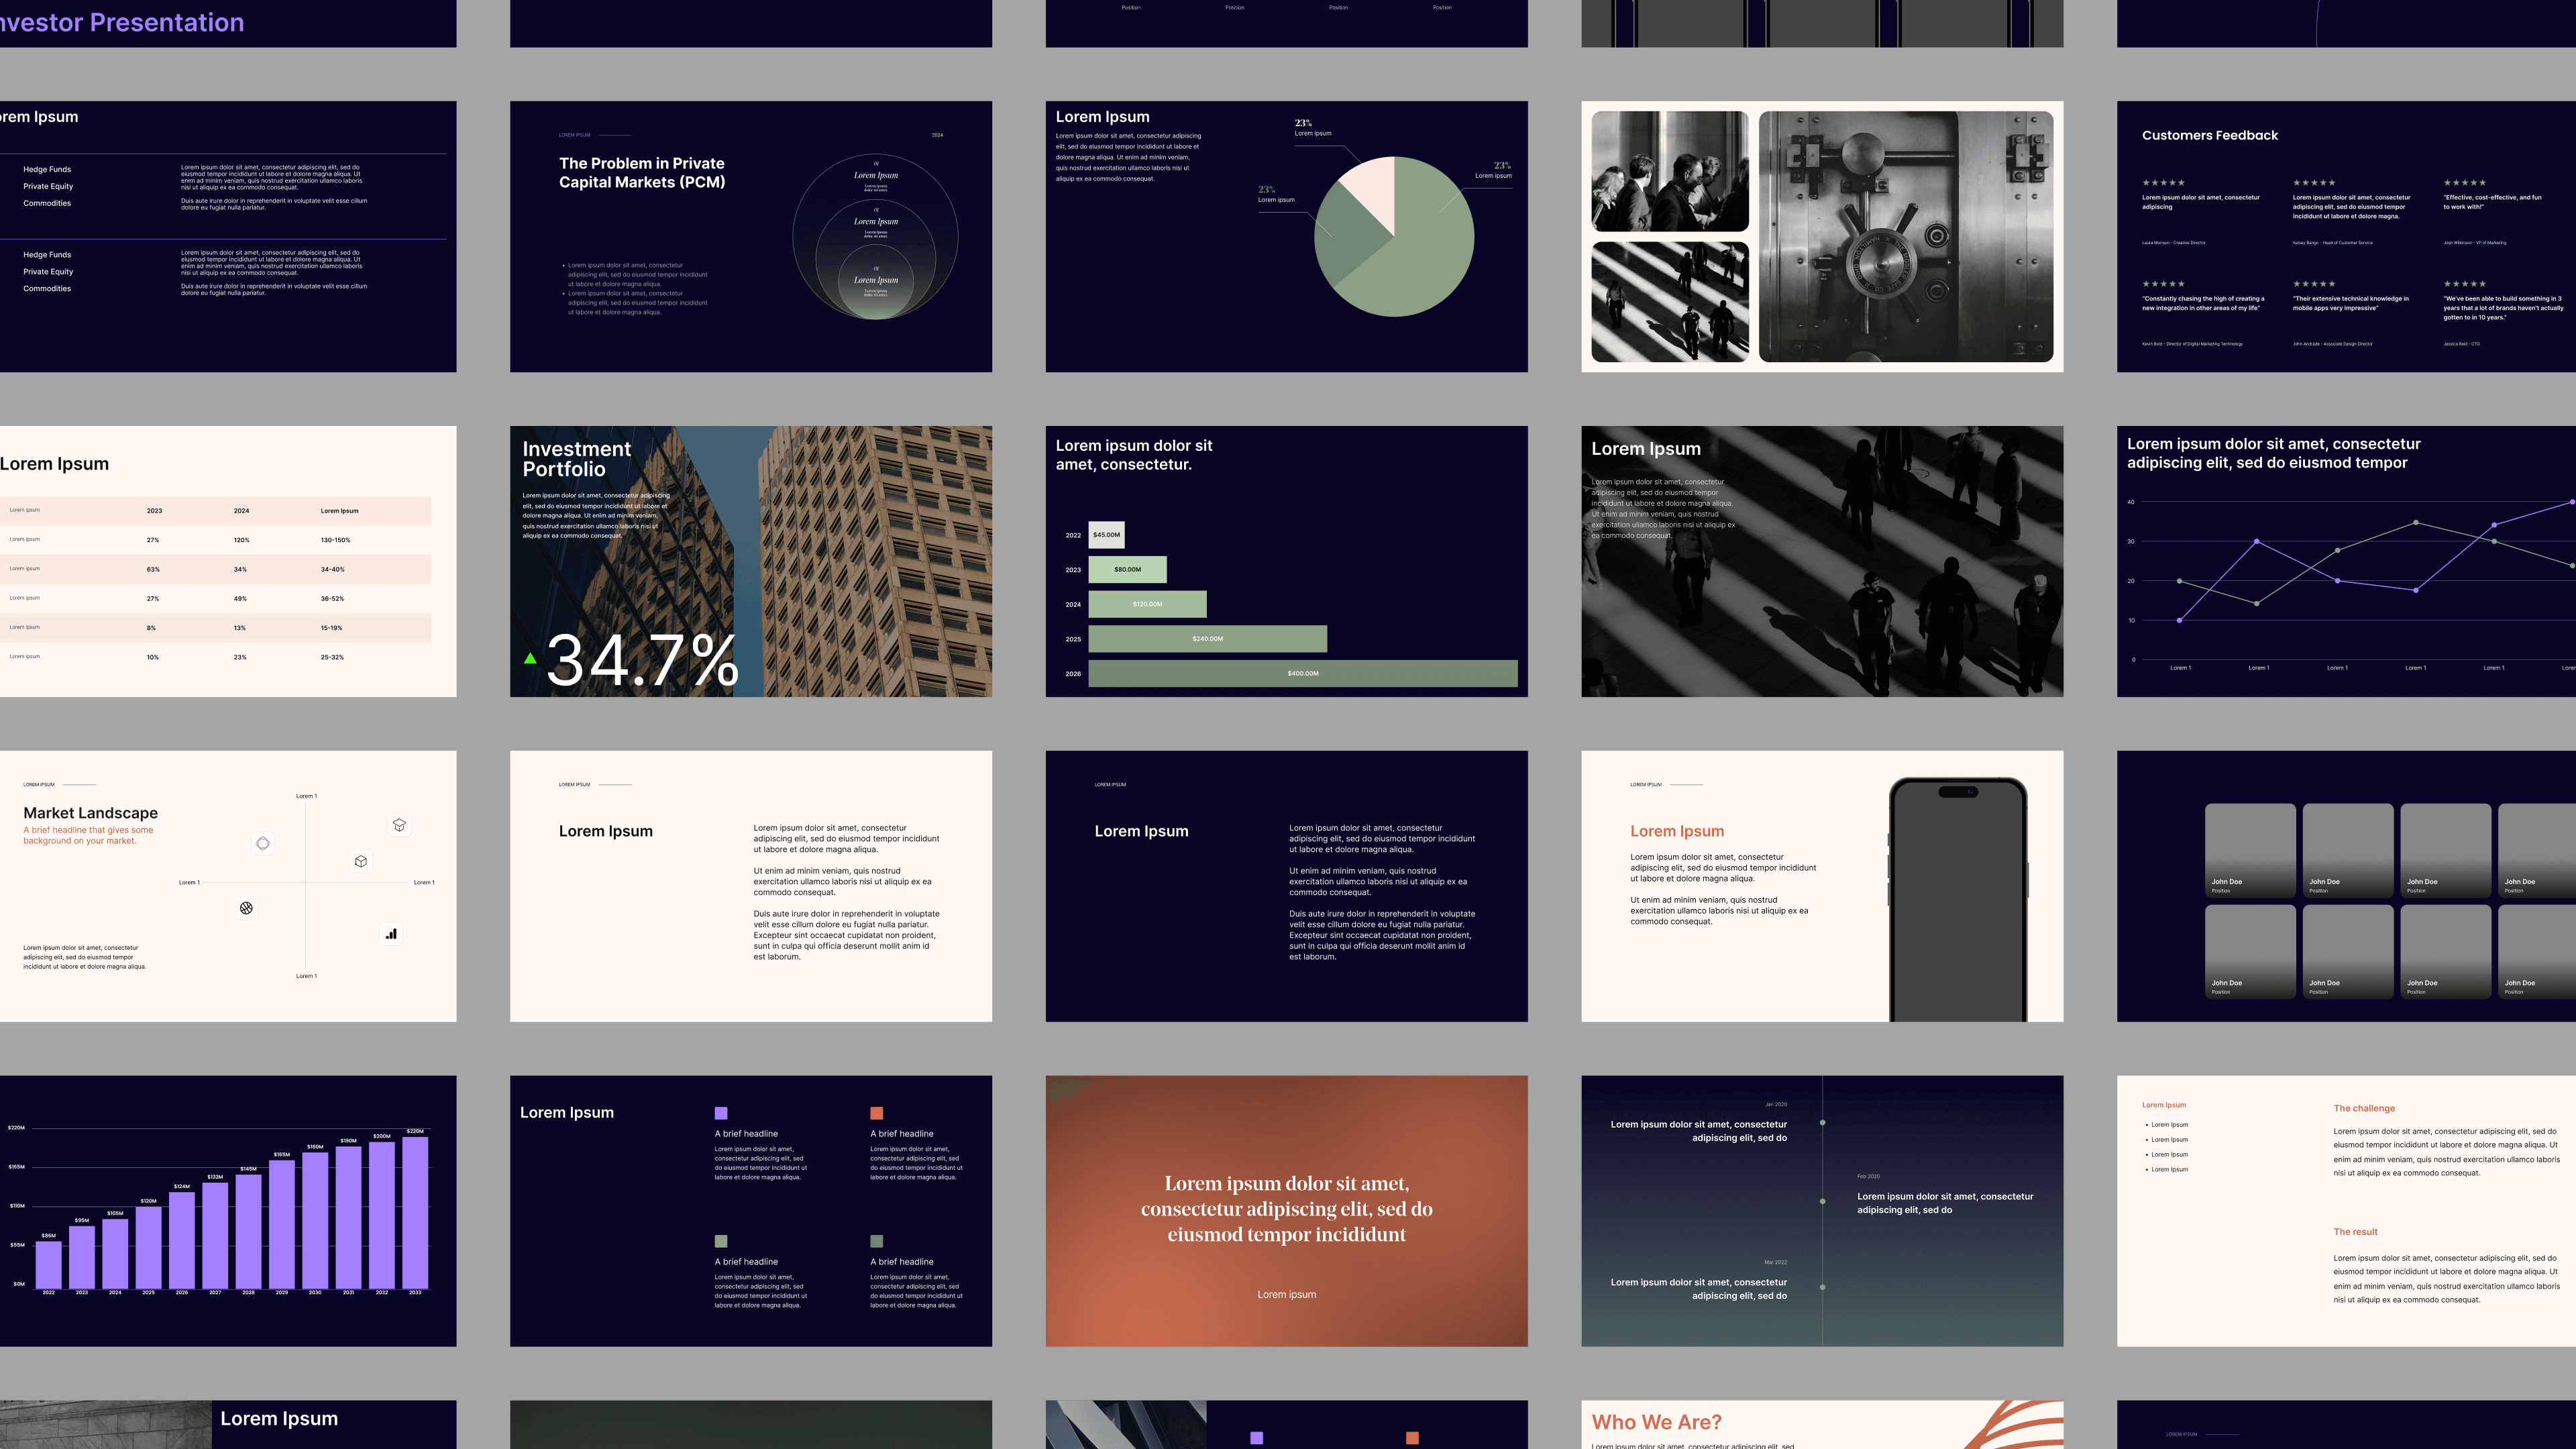Select the $400.00M bar for 2026
This screenshot has width=2576, height=1449.
[x=1302, y=673]
